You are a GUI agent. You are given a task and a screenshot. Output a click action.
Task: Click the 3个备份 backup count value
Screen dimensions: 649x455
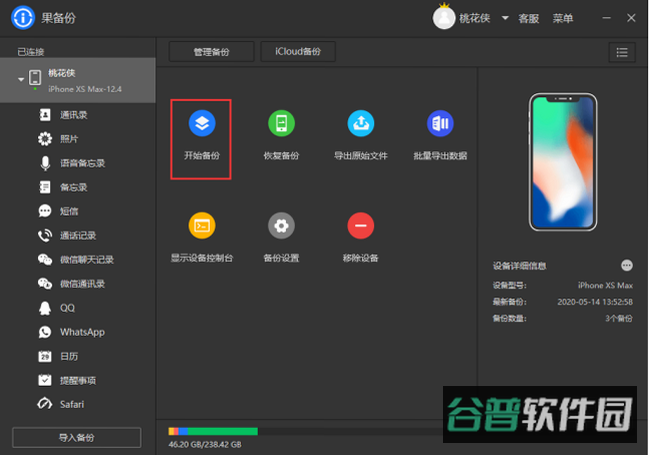click(619, 318)
